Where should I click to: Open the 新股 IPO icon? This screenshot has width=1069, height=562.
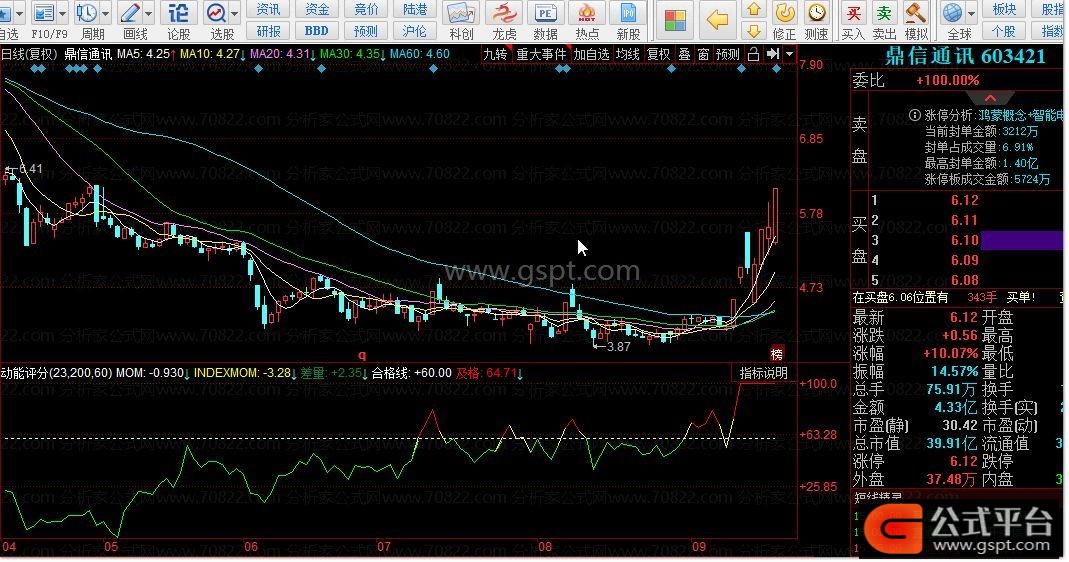click(x=628, y=13)
